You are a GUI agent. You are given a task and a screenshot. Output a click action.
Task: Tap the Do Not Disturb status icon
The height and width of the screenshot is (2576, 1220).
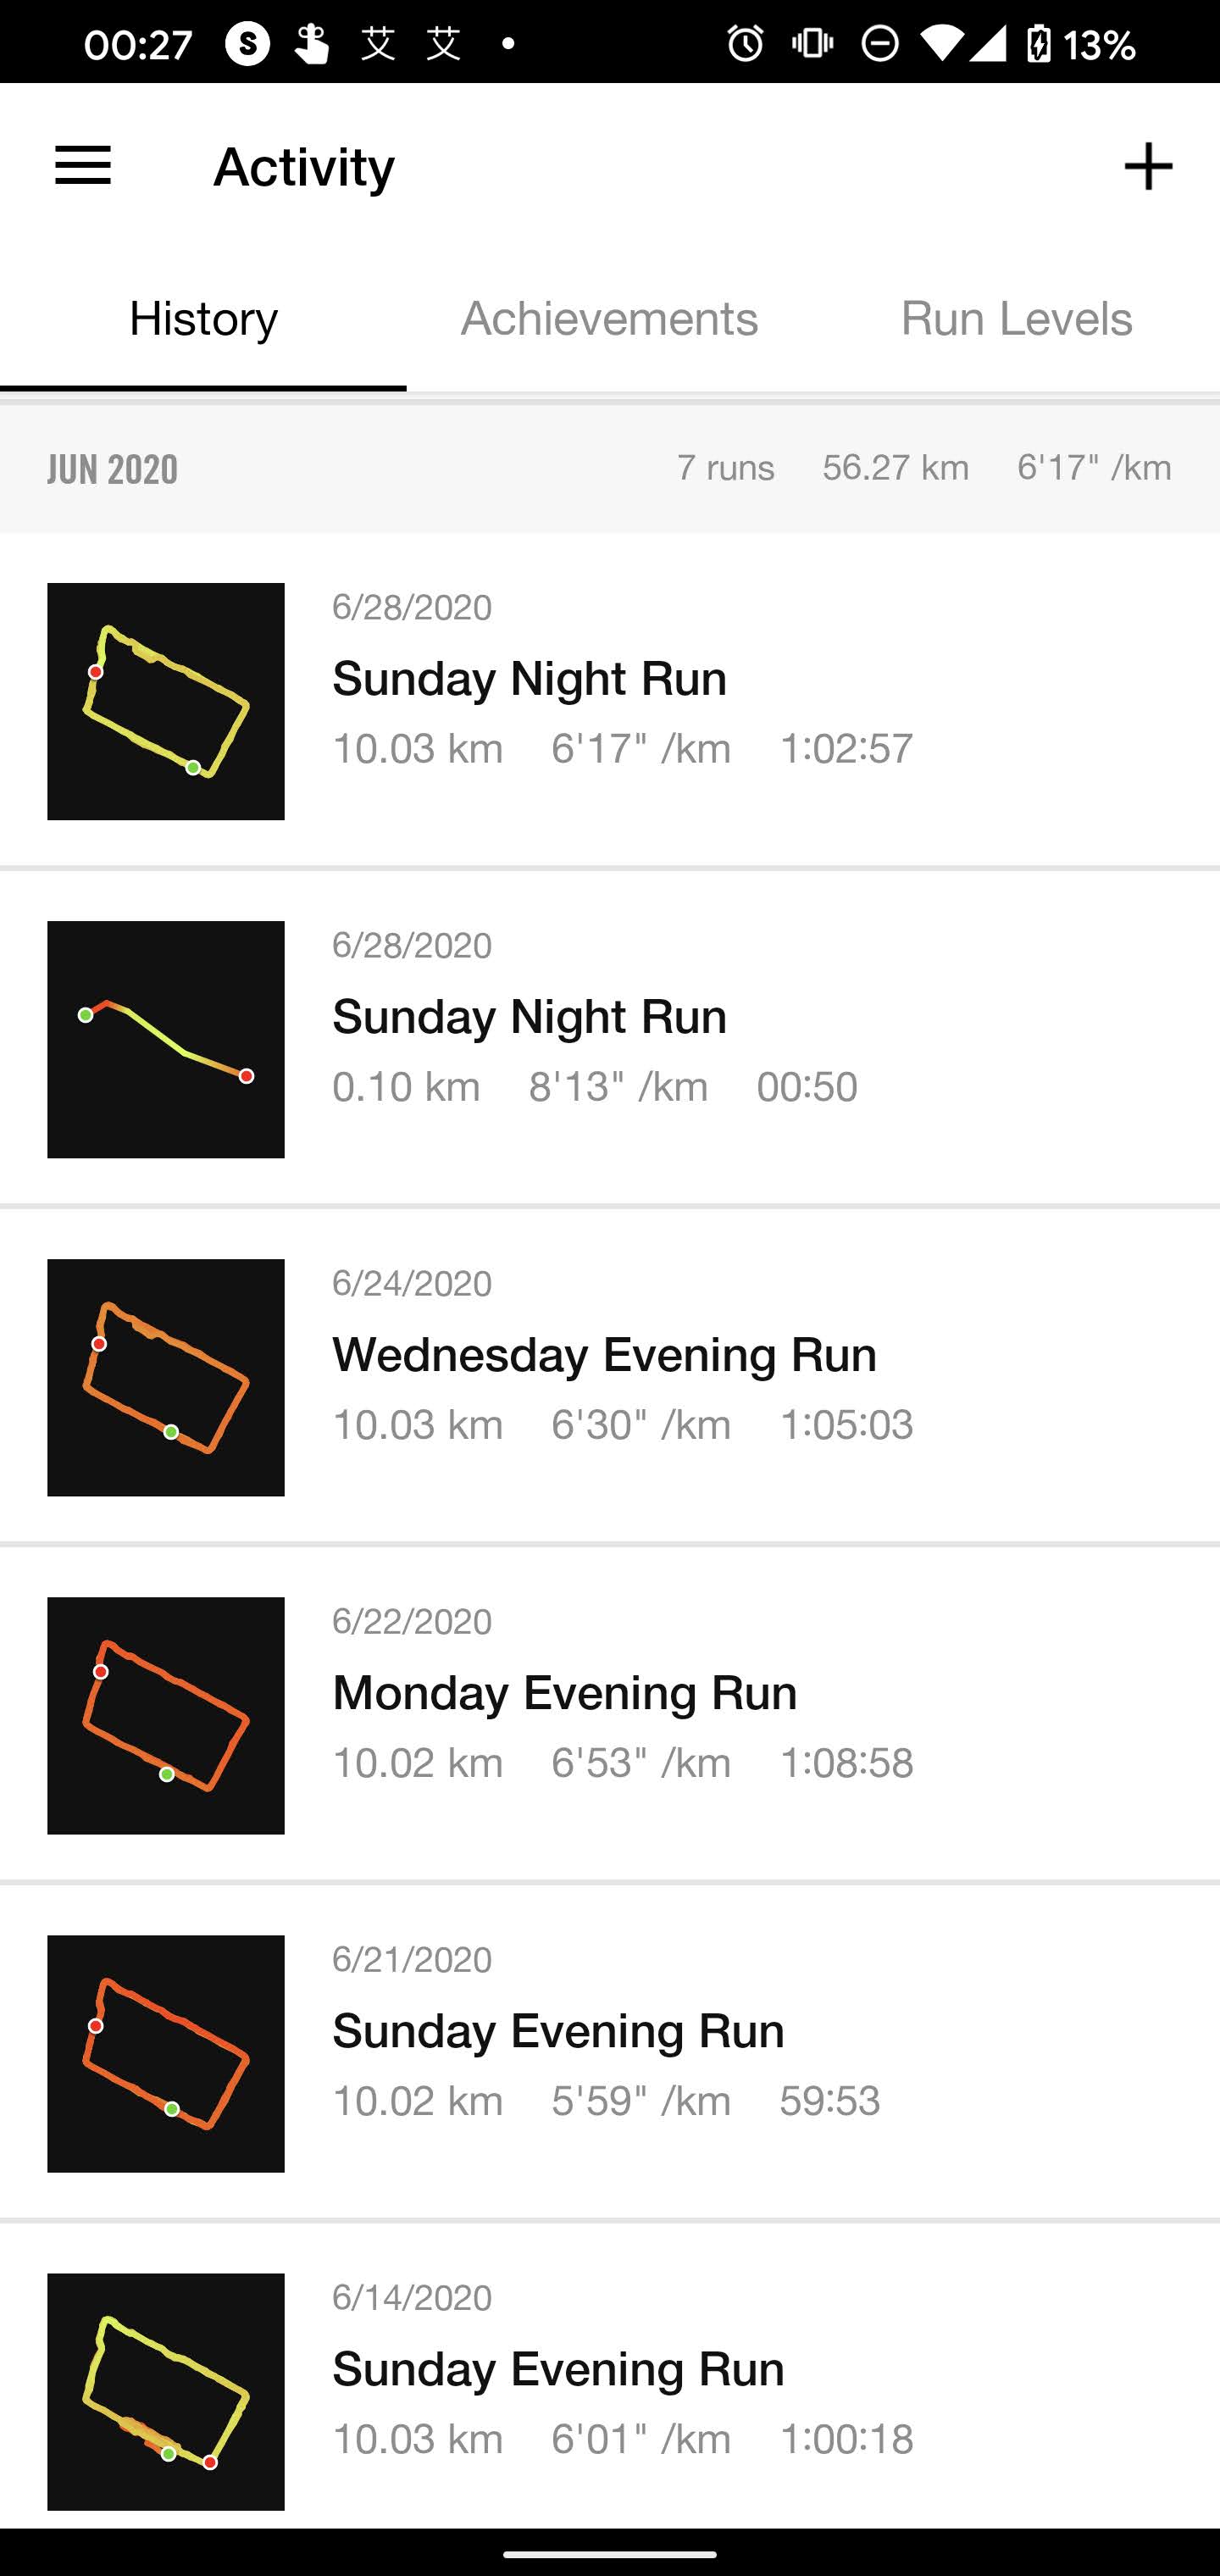880,43
